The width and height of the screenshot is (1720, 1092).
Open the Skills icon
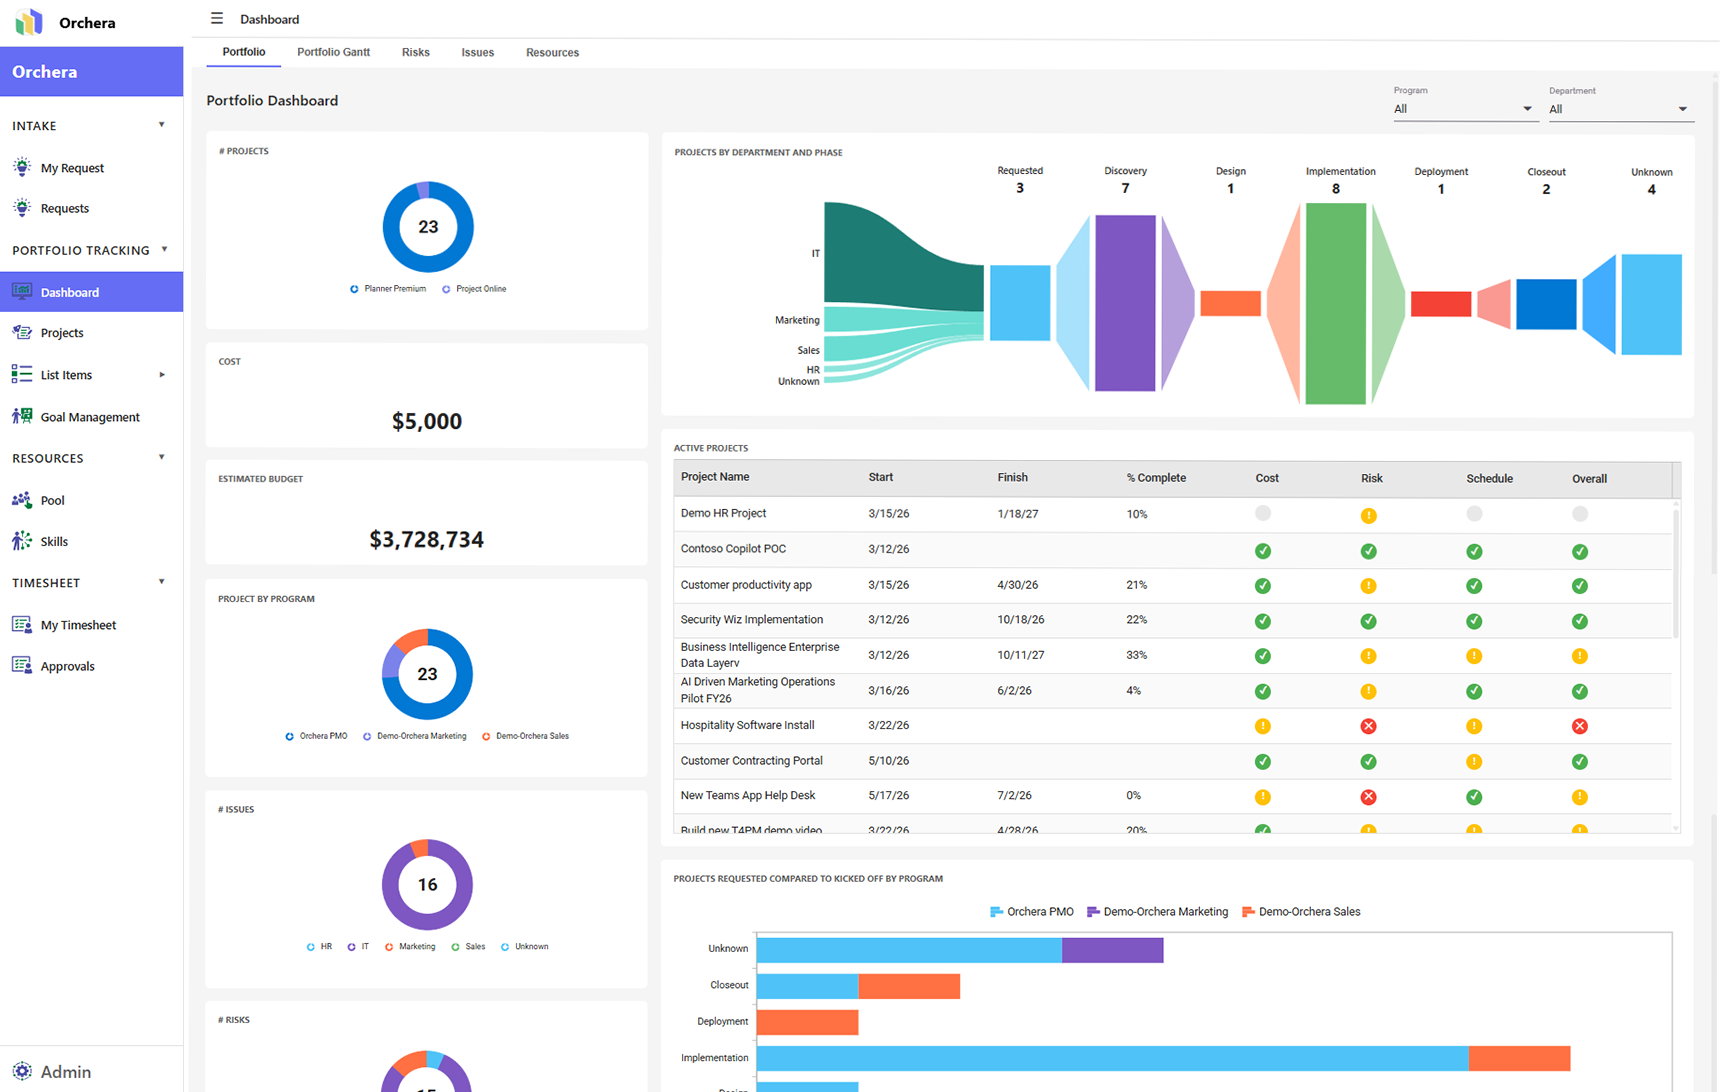22,541
